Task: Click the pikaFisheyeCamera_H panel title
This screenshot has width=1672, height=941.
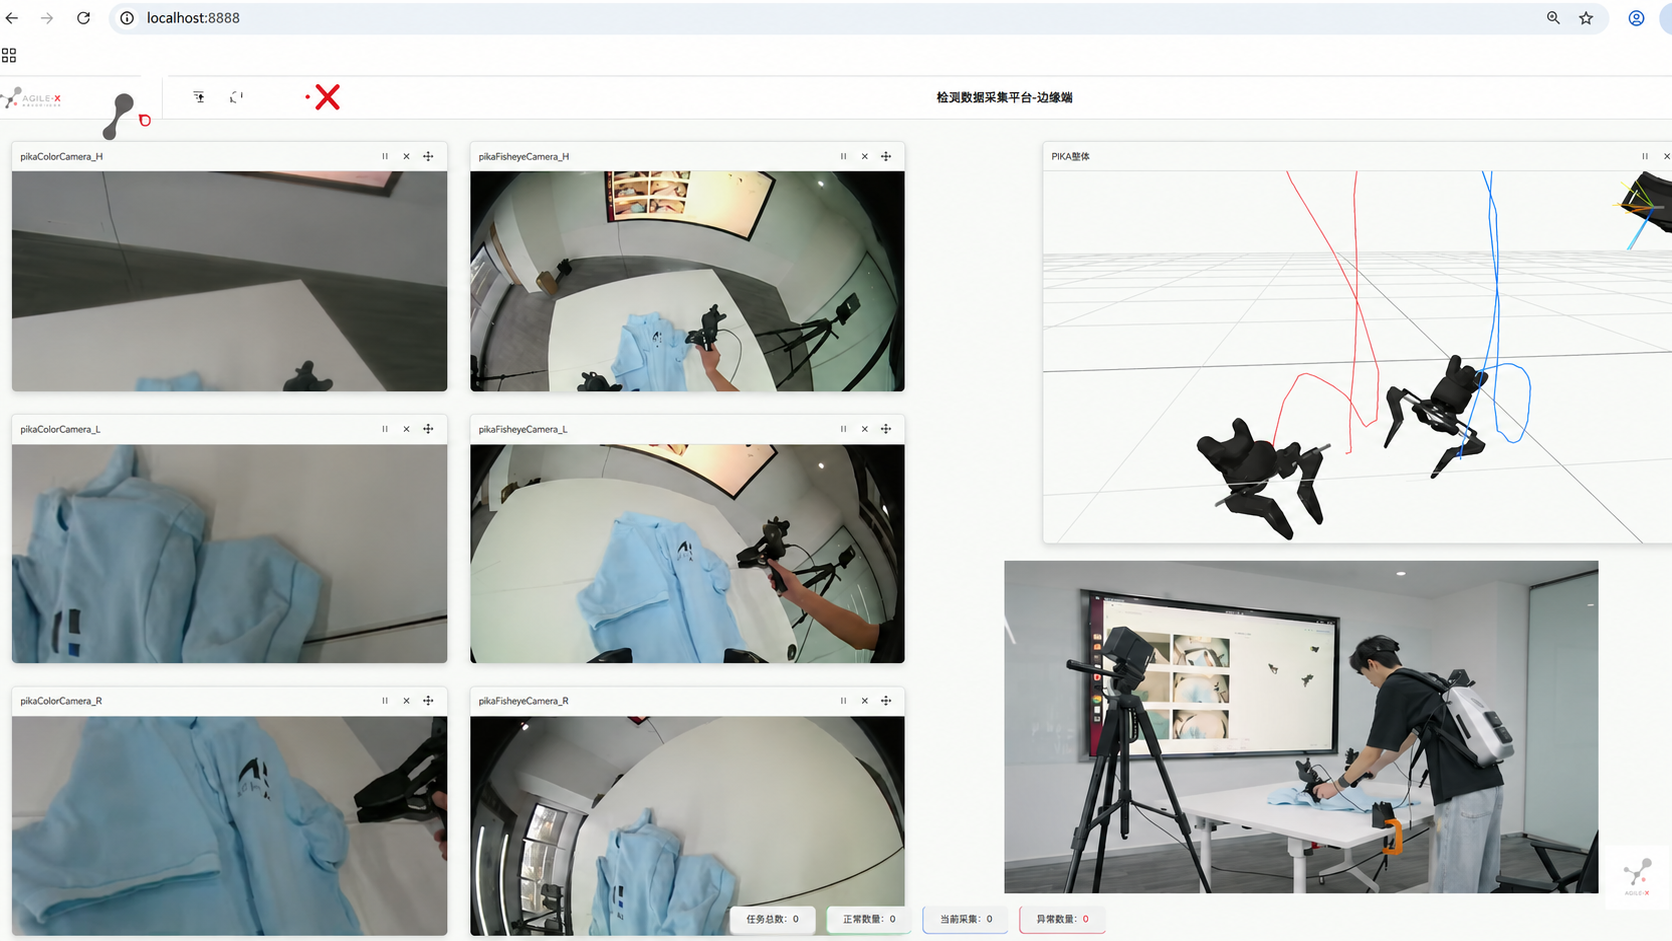Action: (523, 157)
